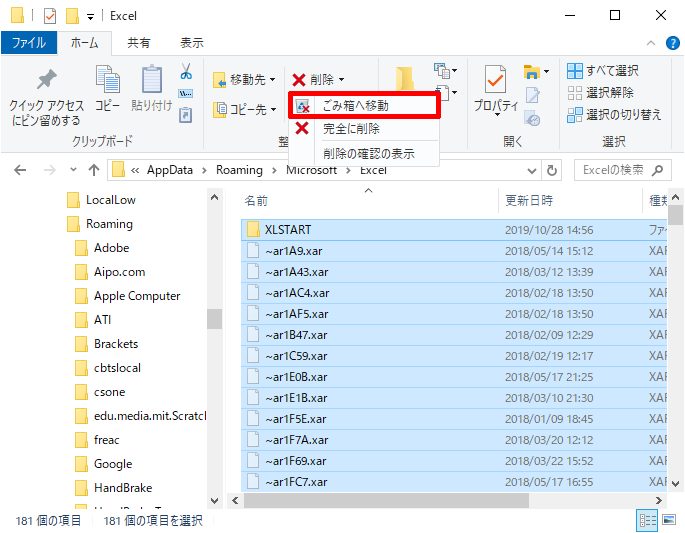Click the scissors Cut icon
685x533 pixels.
tap(186, 71)
